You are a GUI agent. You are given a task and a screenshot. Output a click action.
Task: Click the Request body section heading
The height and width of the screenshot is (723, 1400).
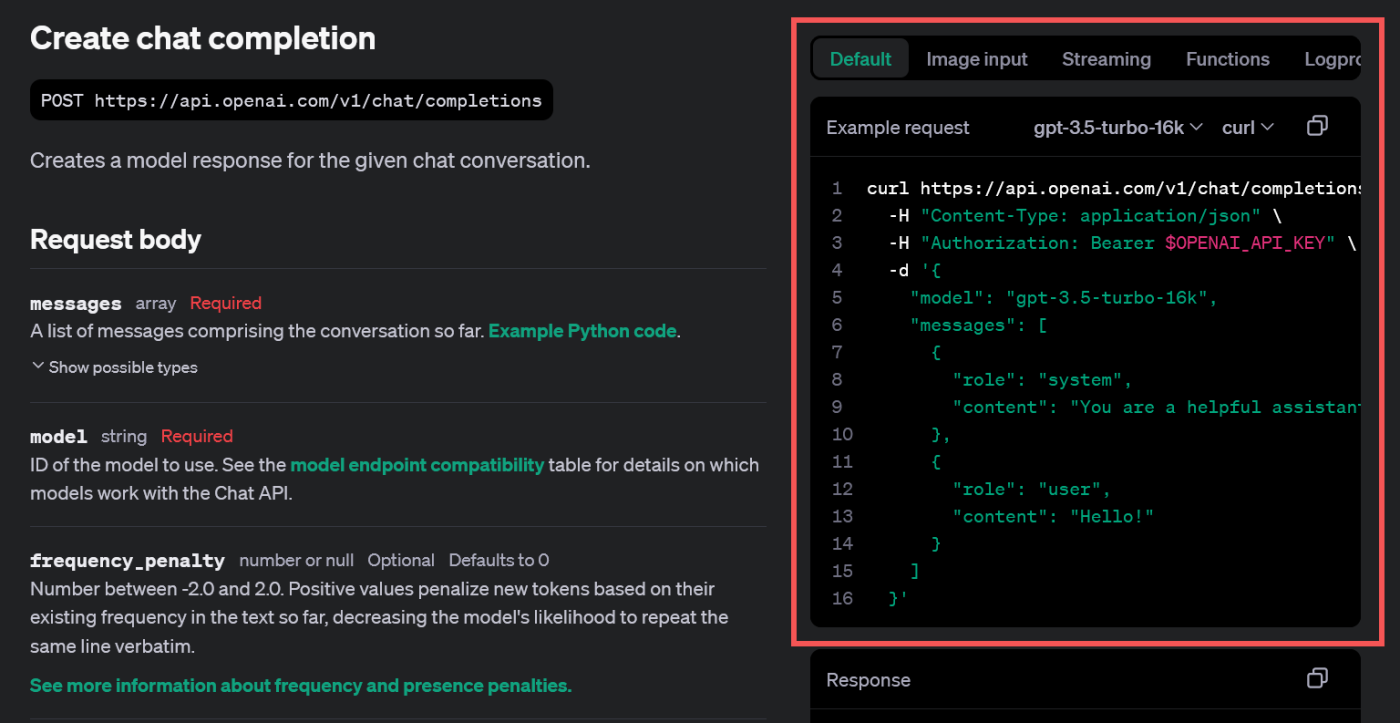pyautogui.click(x=115, y=240)
